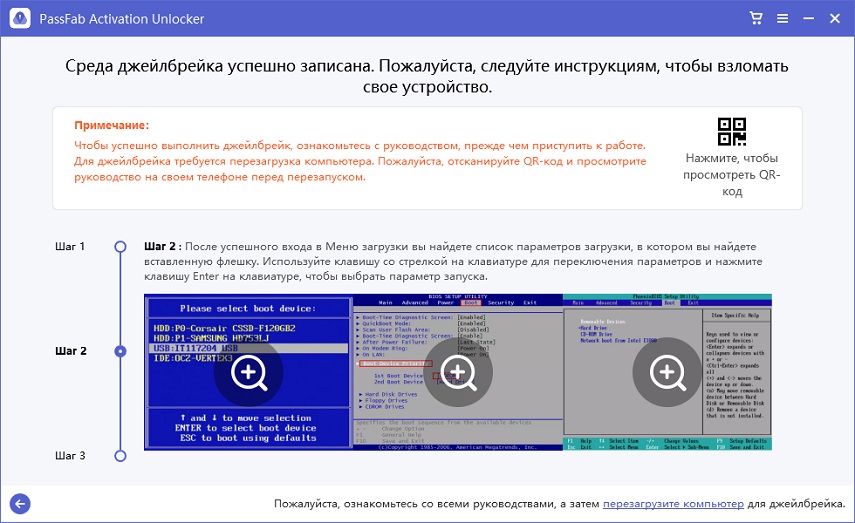Select the Шаг 3 step circle
This screenshot has width=855, height=523.
(x=120, y=455)
